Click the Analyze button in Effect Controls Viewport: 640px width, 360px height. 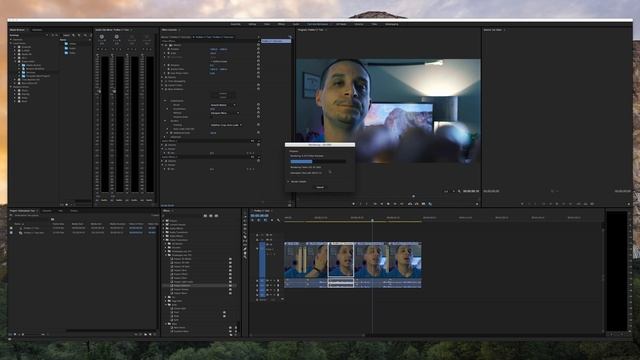pyautogui.click(x=222, y=93)
